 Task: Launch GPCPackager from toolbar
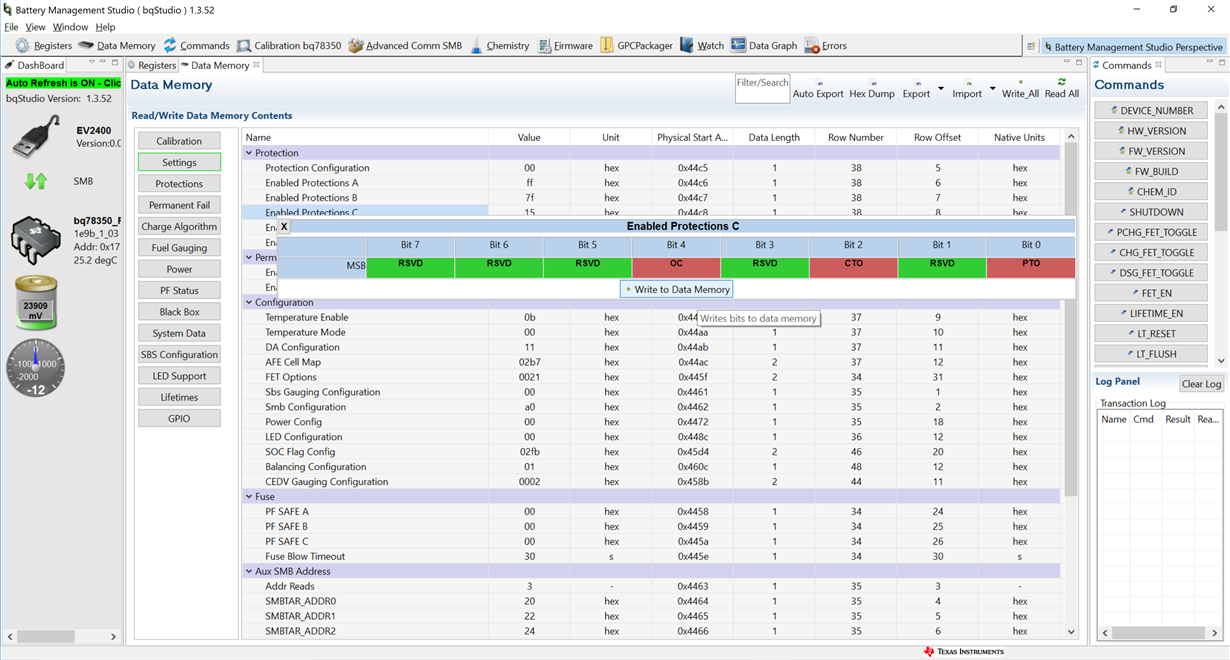point(637,46)
